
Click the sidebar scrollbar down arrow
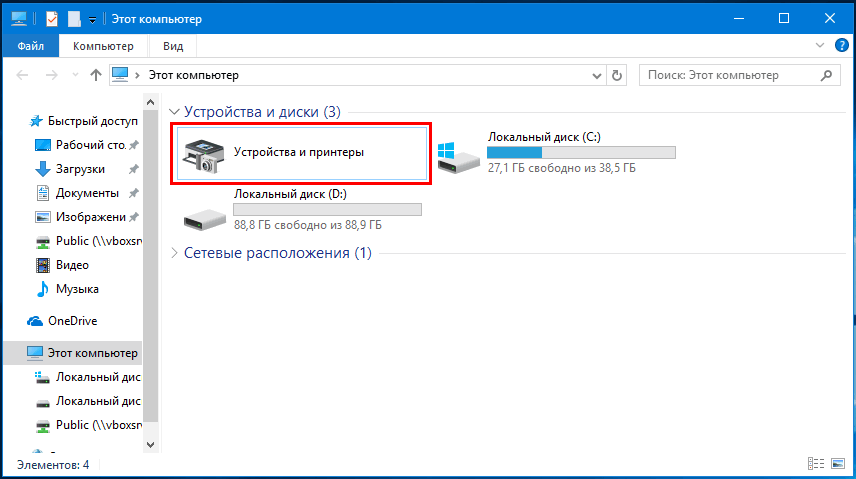click(151, 445)
